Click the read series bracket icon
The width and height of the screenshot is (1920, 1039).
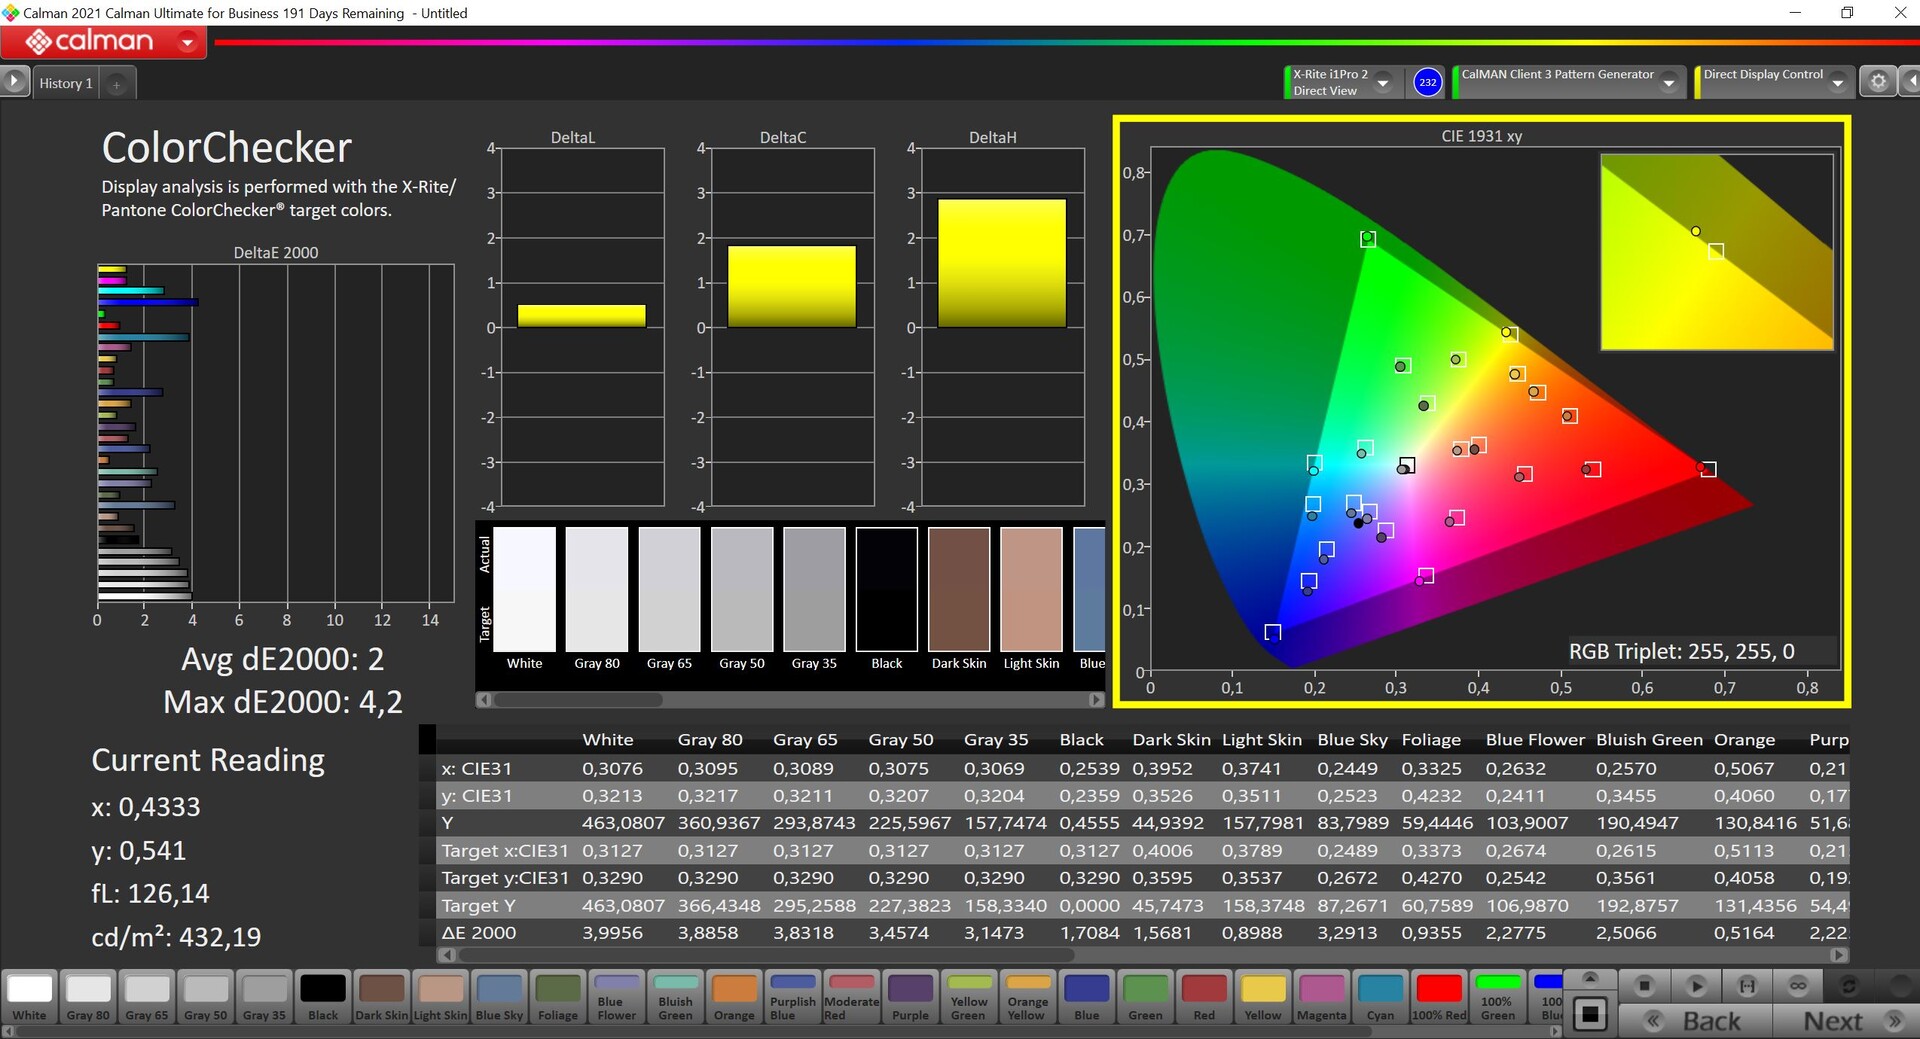point(1747,986)
